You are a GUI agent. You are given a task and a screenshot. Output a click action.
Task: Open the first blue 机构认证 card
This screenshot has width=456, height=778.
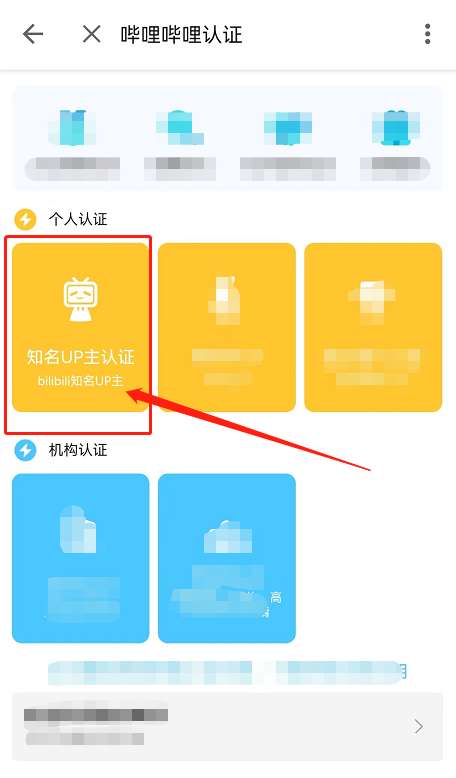coord(80,558)
